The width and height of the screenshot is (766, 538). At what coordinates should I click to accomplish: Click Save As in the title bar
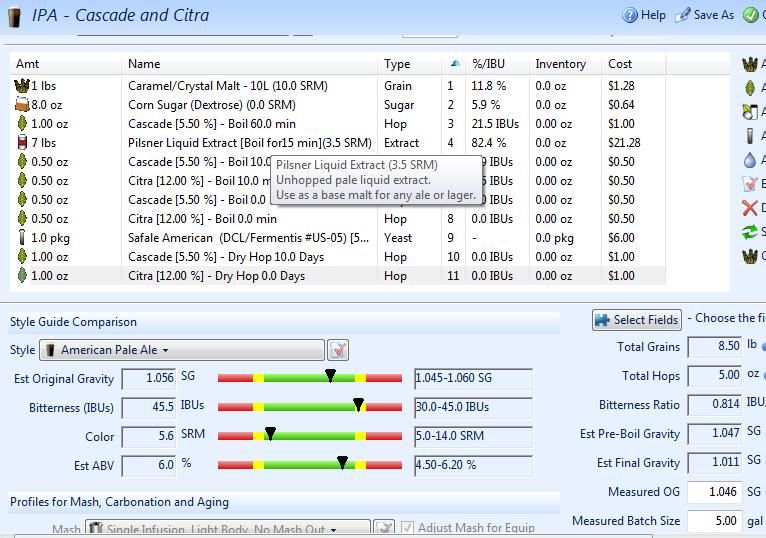click(705, 15)
